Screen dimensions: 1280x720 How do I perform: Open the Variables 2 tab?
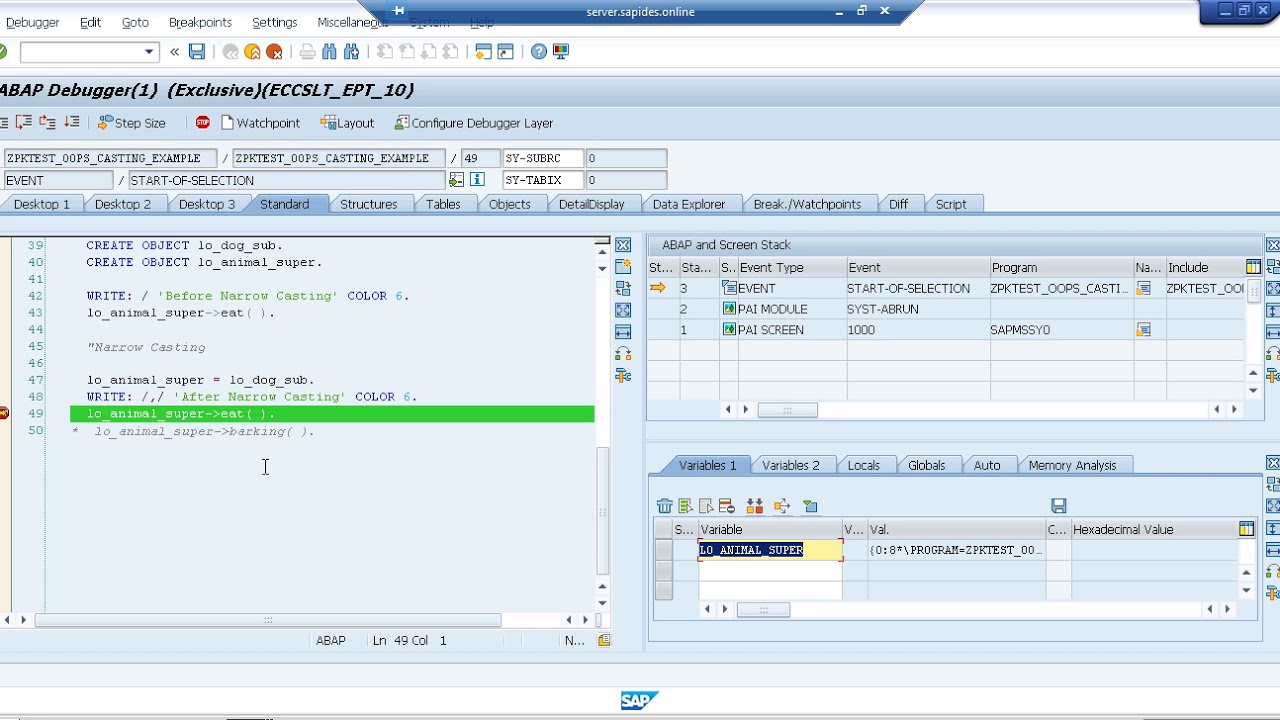click(790, 465)
